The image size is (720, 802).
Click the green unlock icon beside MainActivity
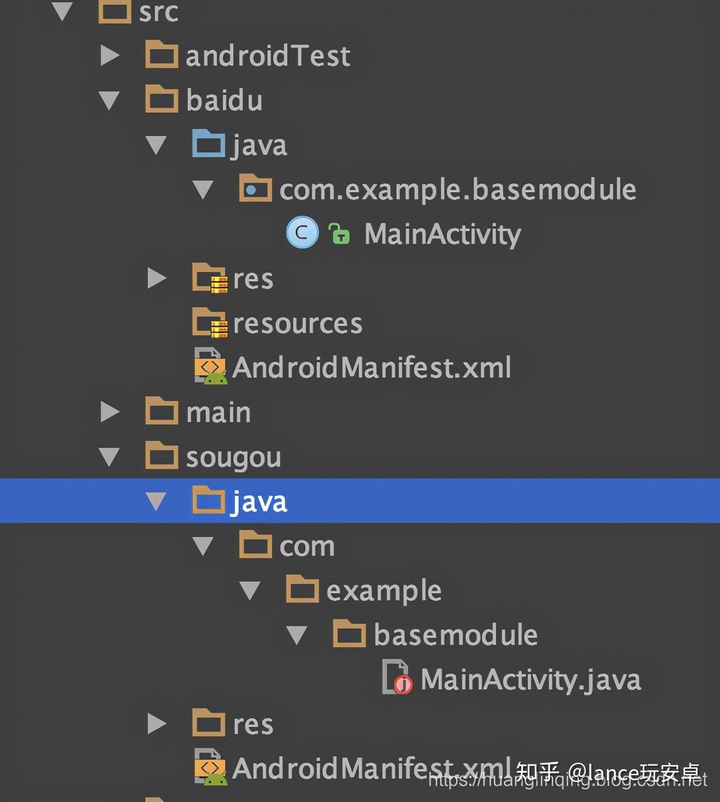[339, 233]
